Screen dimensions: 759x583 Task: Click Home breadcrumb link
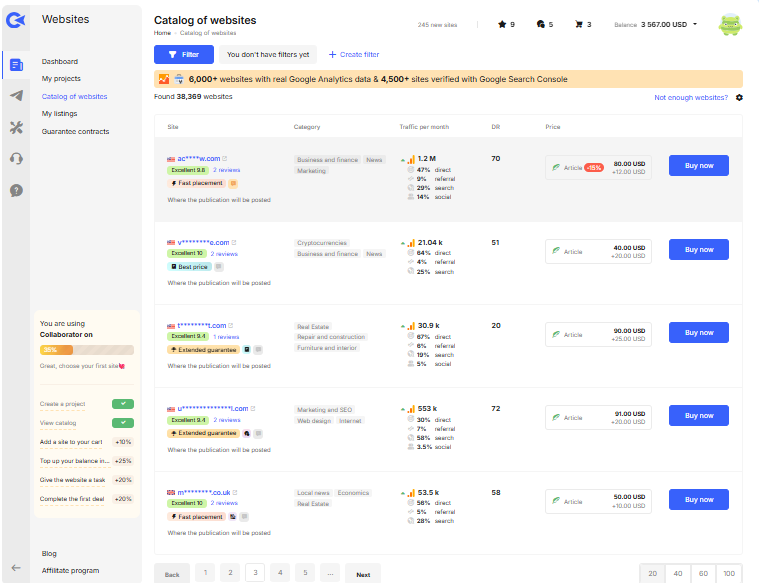(162, 33)
